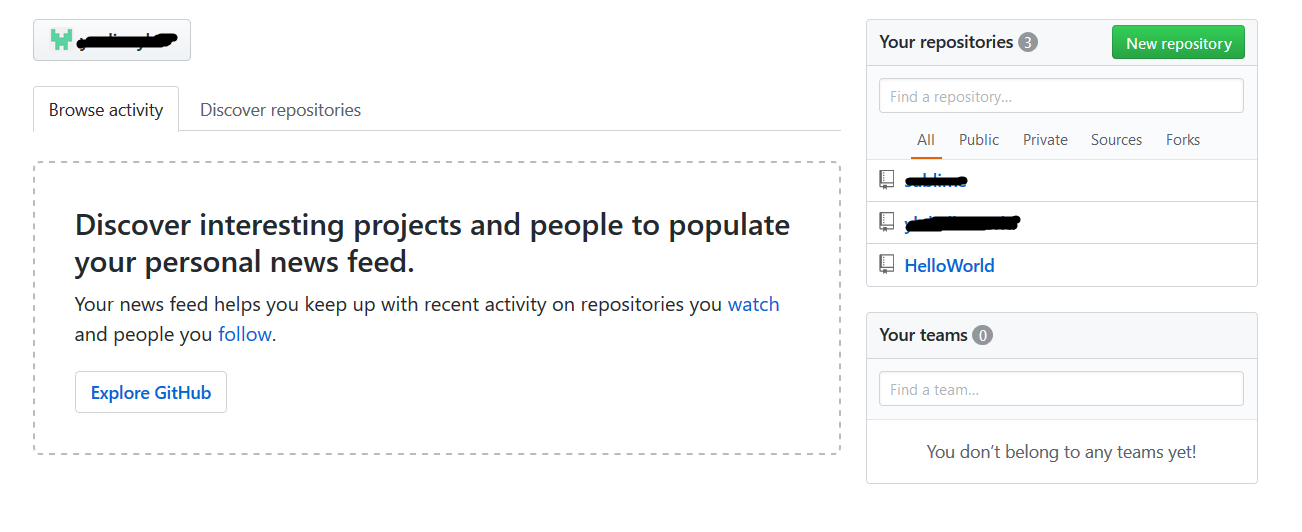Follow the 'watch' link in news feed text
Image resolution: width=1302 pixels, height=532 pixels.
753,304
